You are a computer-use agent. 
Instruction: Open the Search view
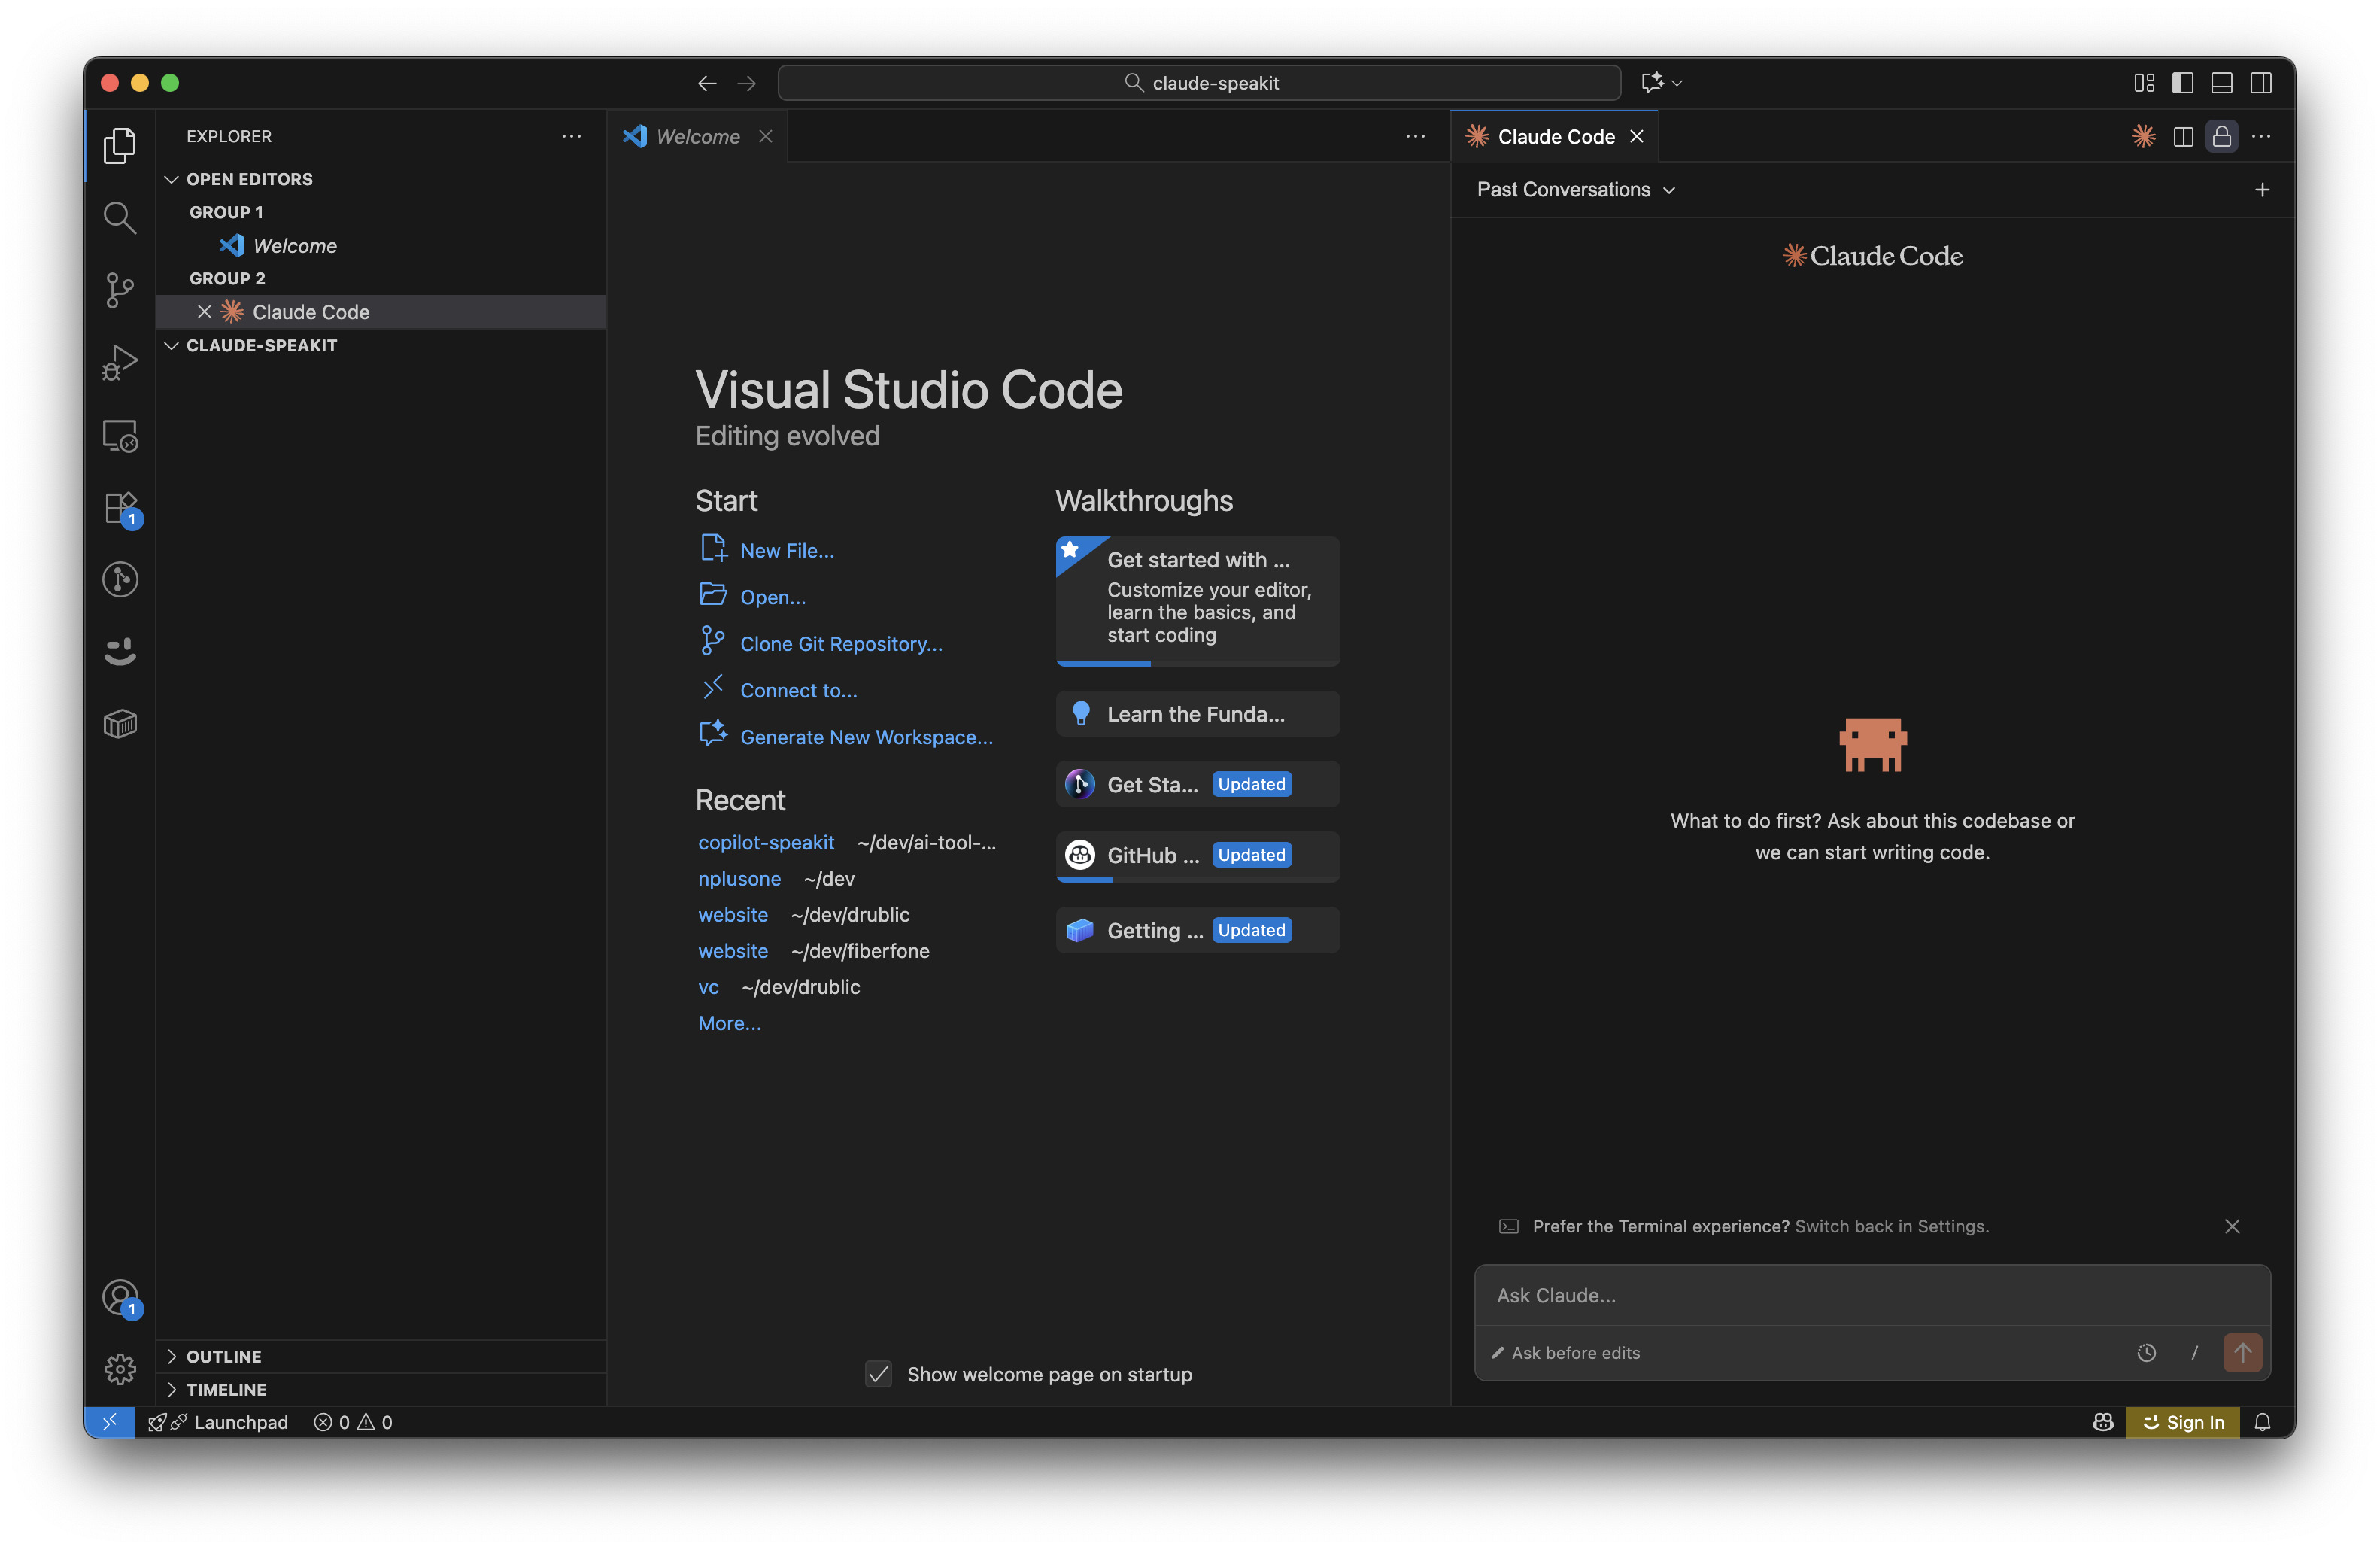click(119, 217)
